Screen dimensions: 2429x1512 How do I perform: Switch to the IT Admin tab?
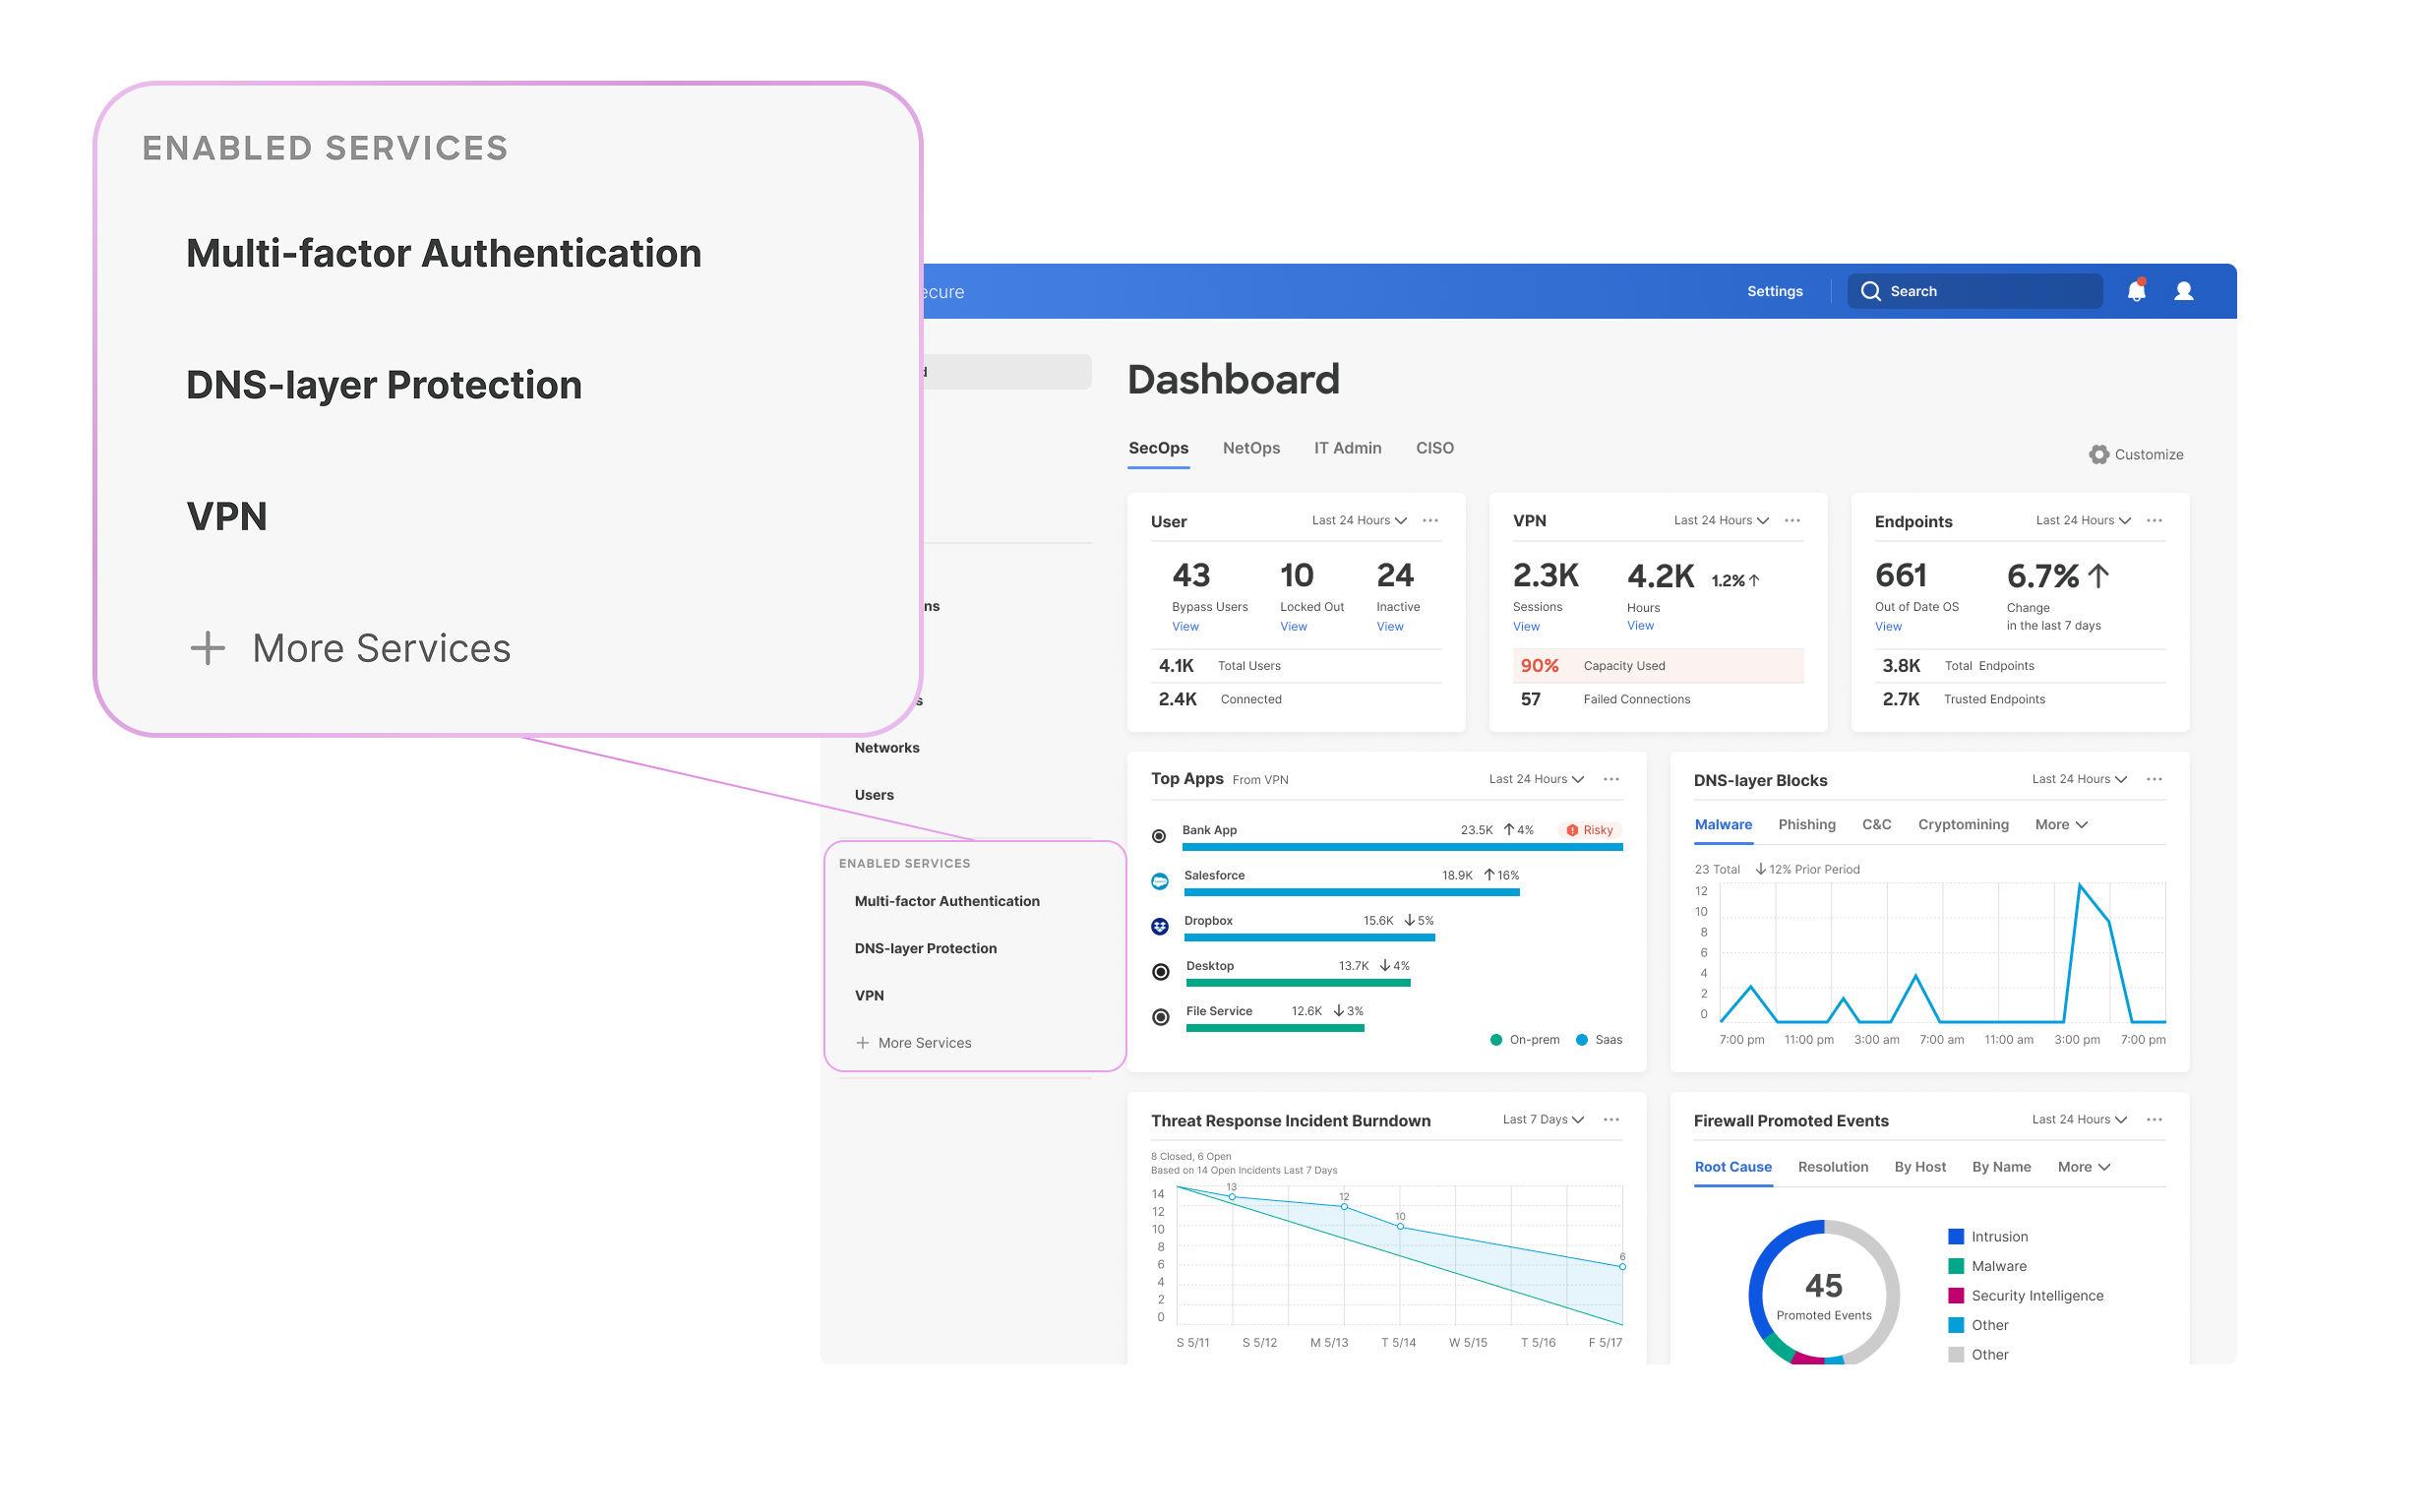point(1348,449)
